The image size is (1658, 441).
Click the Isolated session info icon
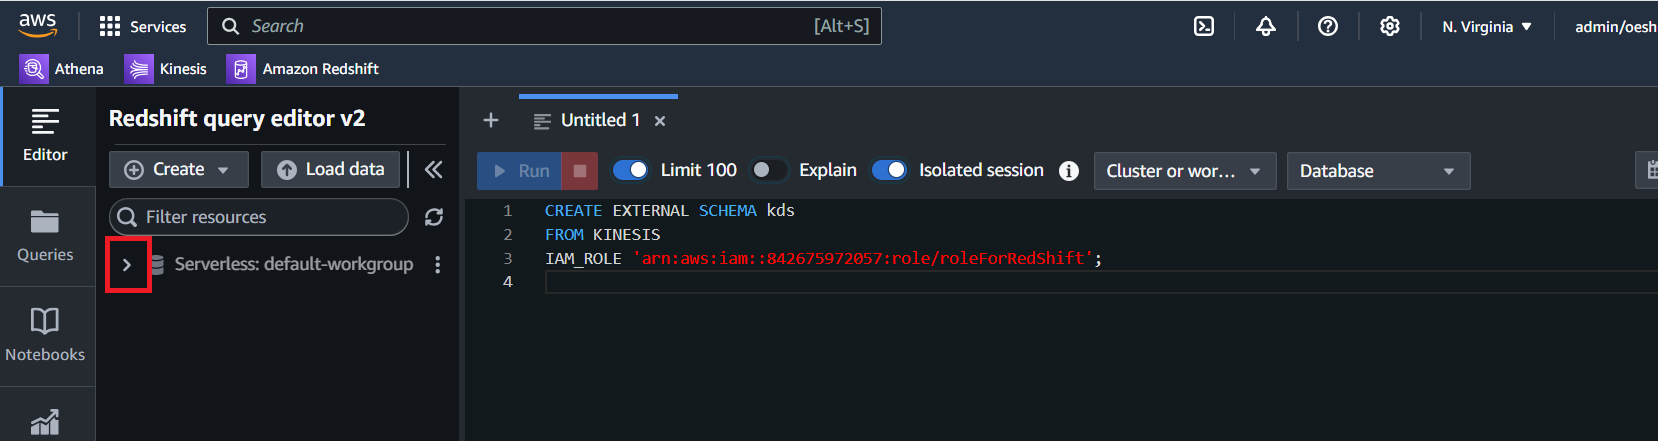tap(1069, 171)
